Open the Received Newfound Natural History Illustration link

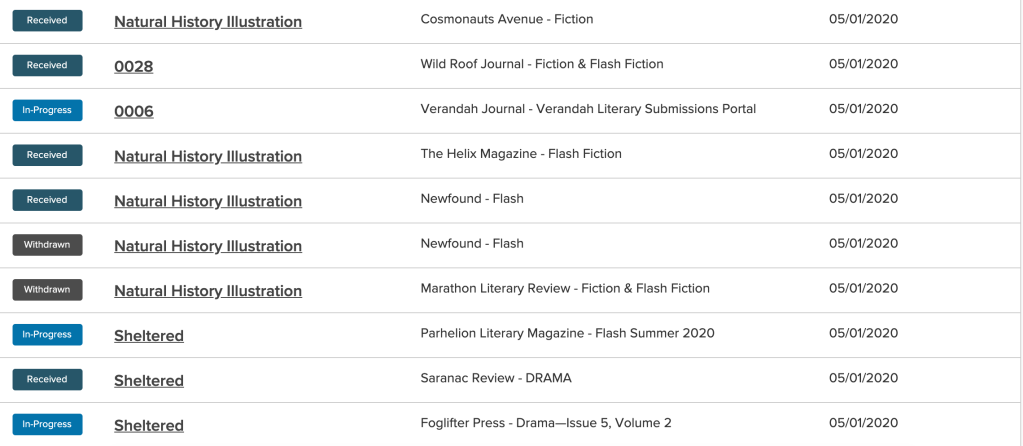pos(208,202)
